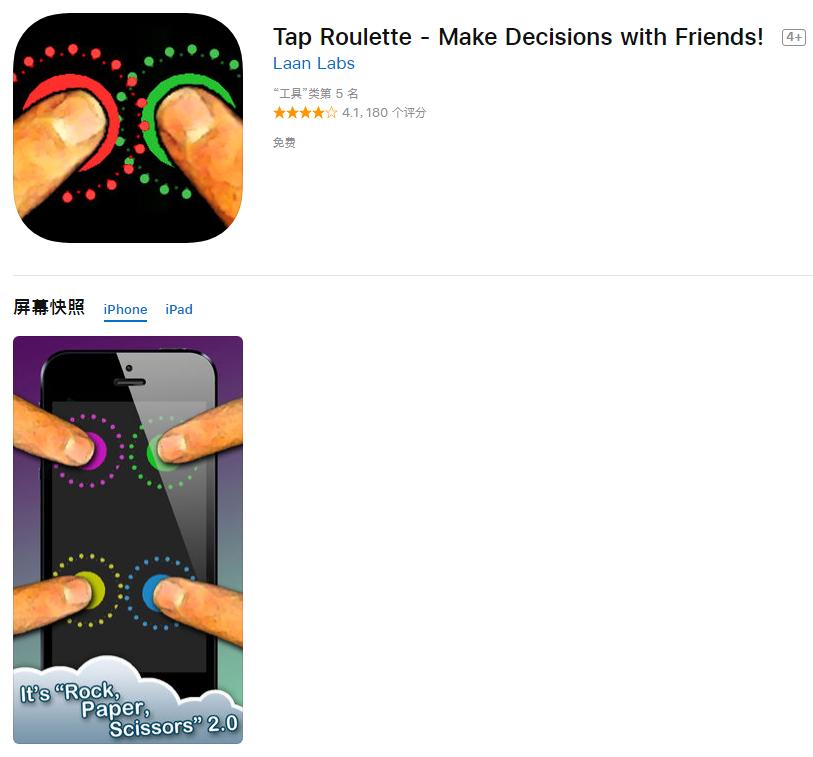The image size is (813, 757).
Task: Switch to the iPhone screenshots tab
Action: [125, 310]
